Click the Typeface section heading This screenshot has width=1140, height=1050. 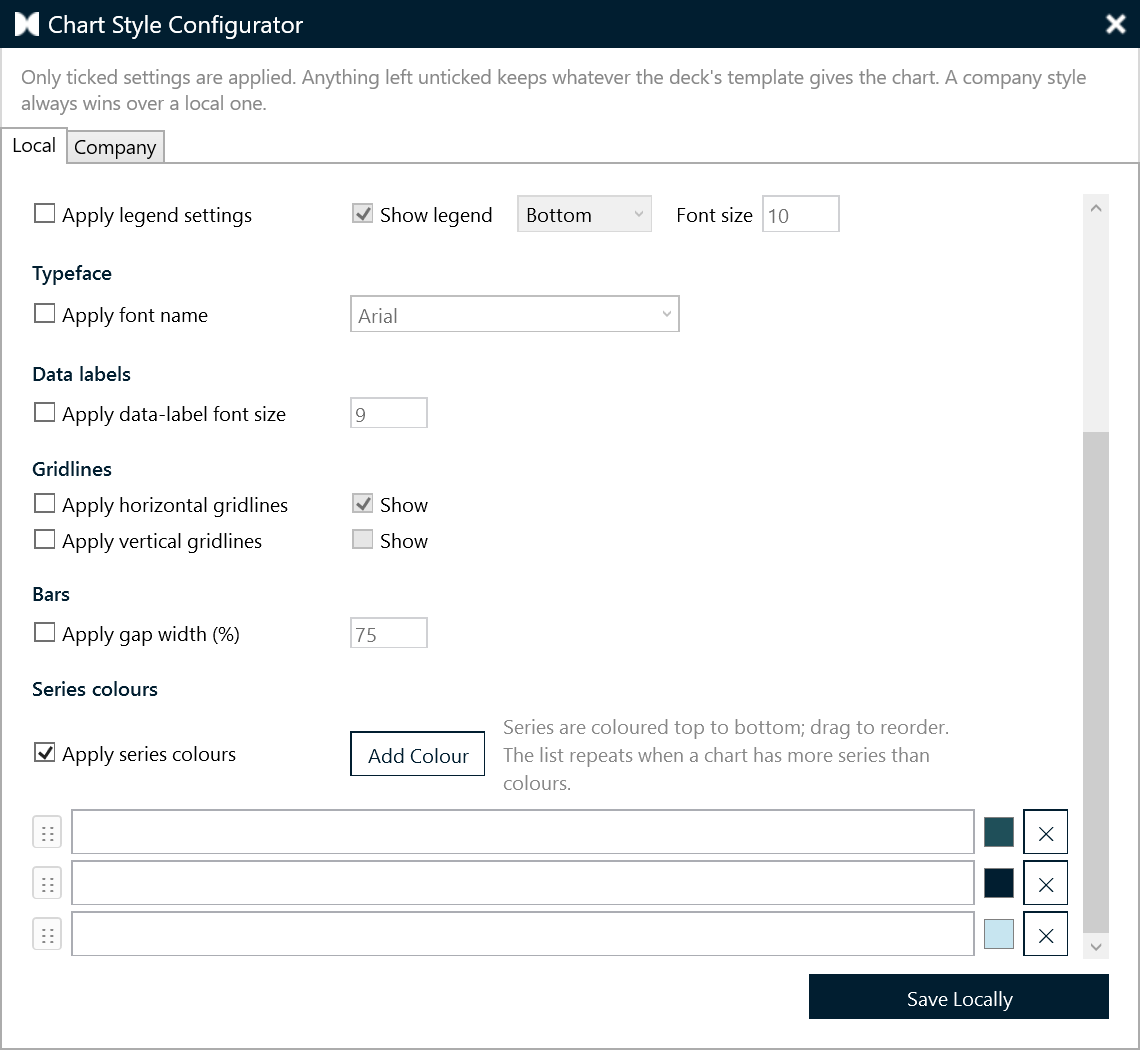72,273
